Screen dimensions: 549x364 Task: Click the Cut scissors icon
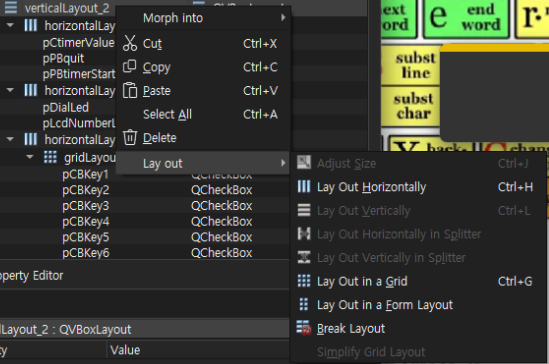[x=130, y=43]
